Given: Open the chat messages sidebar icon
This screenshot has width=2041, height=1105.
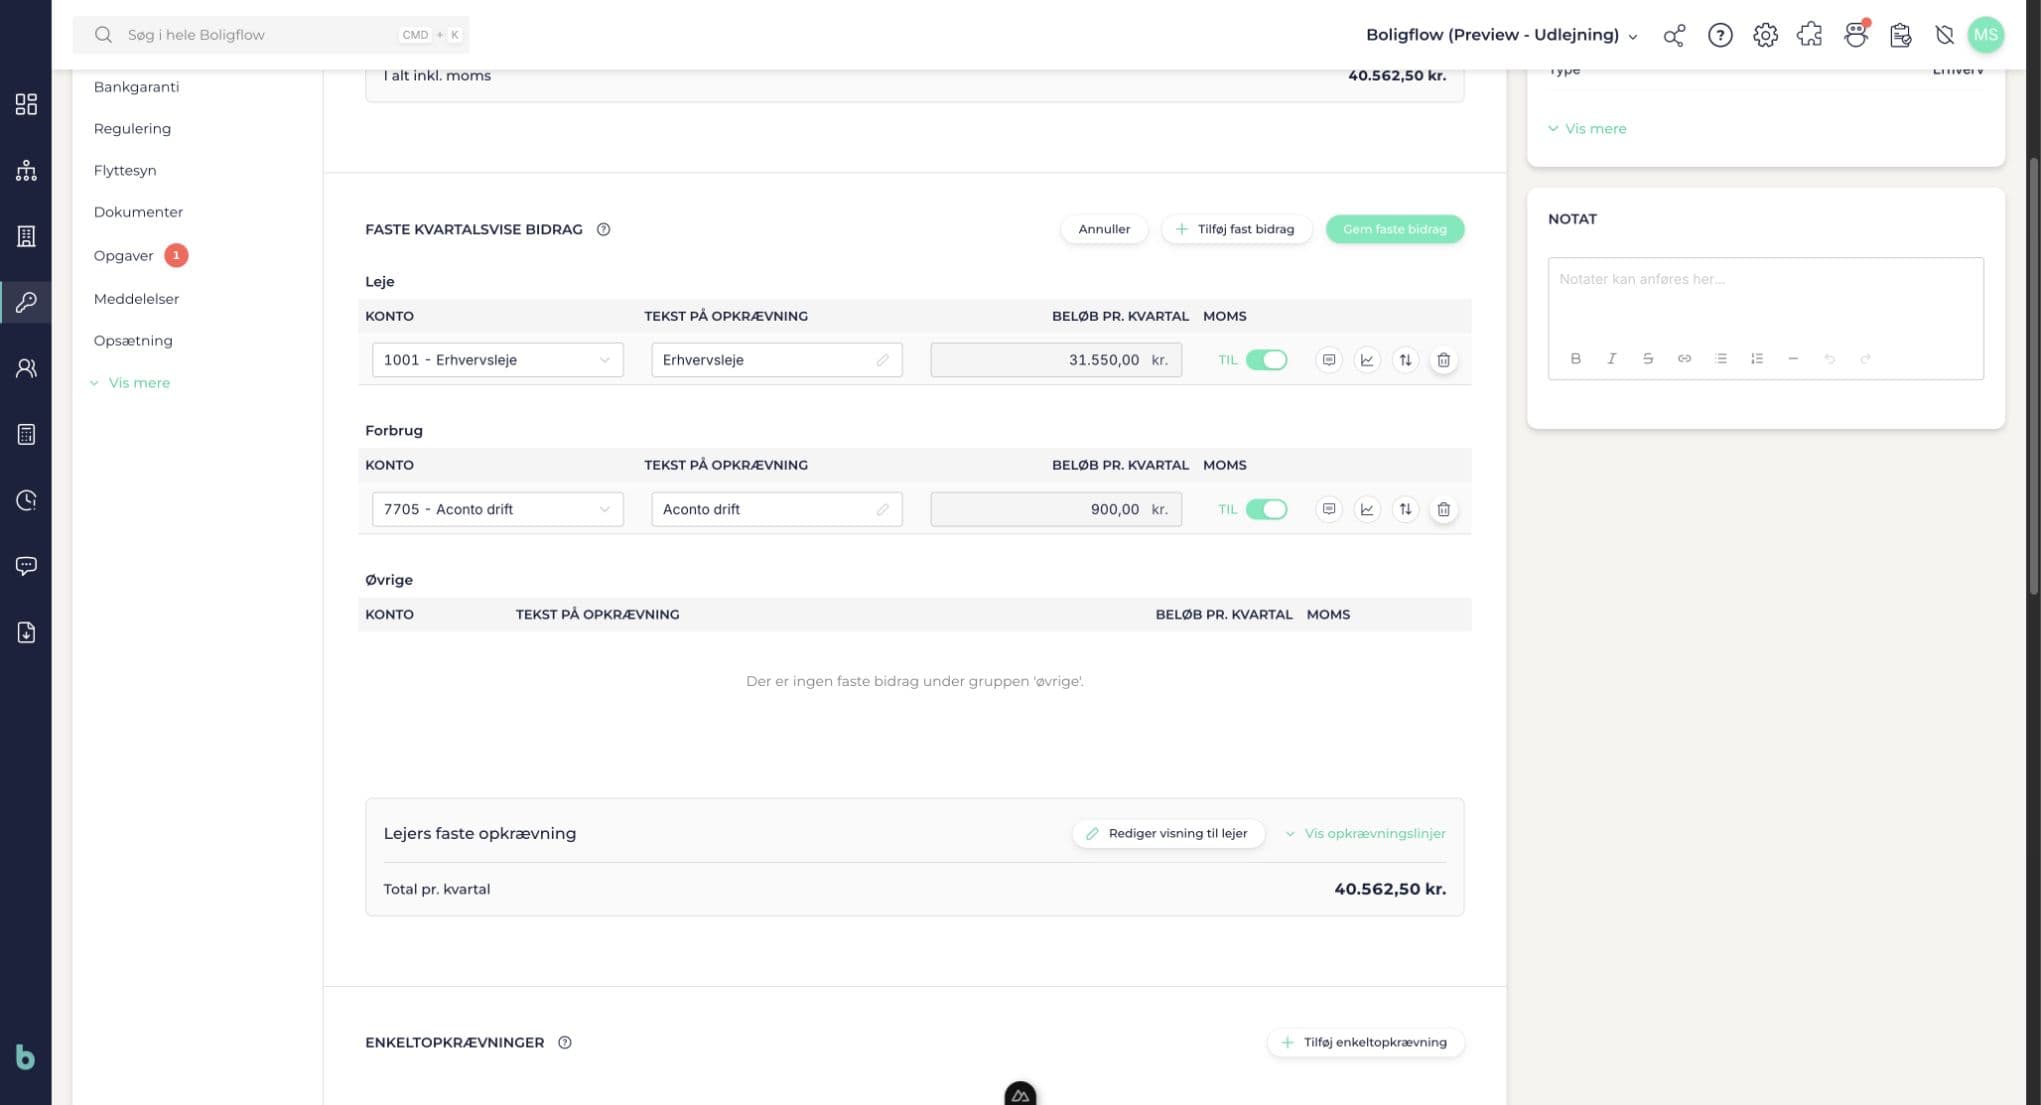Looking at the screenshot, I should pos(26,566).
